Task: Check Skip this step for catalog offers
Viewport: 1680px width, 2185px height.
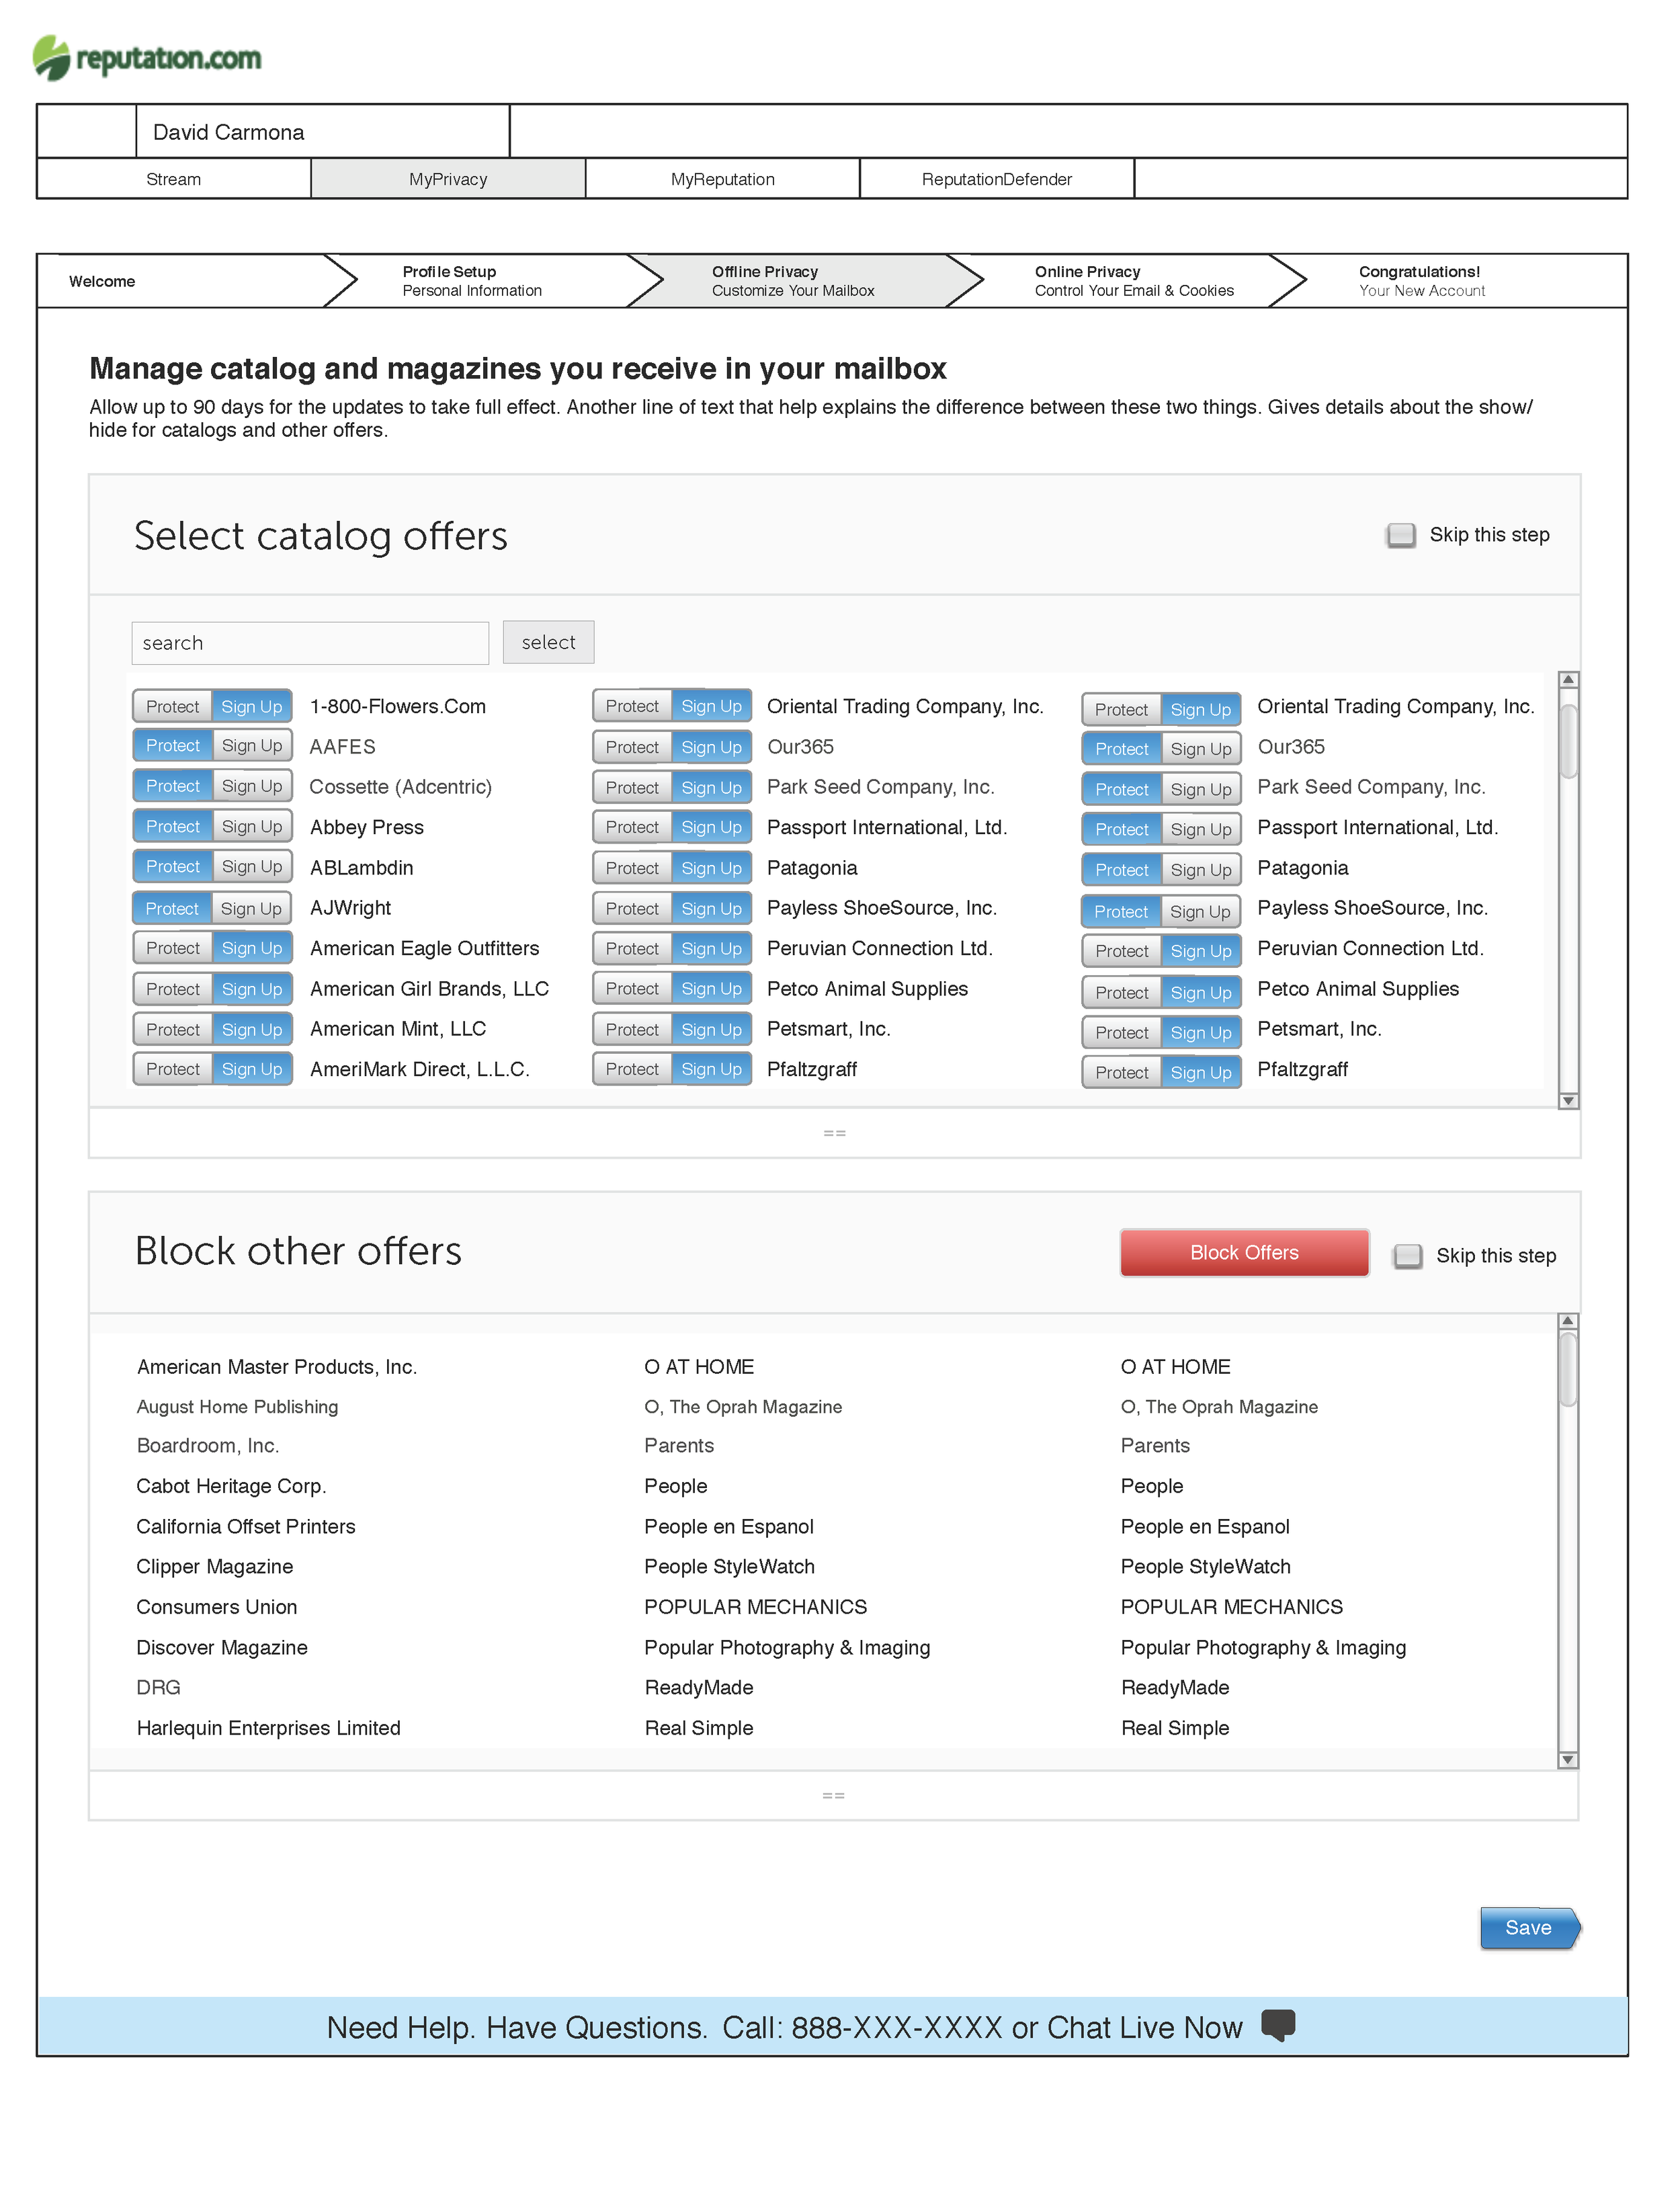Action: point(1401,535)
